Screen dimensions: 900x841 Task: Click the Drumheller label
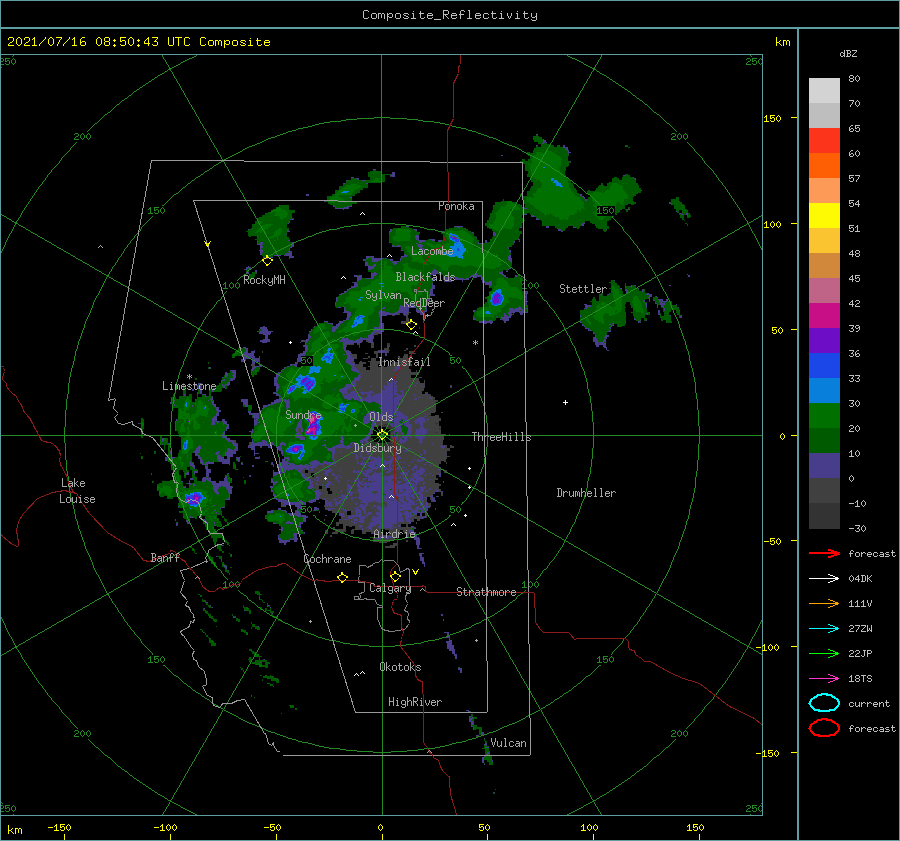586,493
